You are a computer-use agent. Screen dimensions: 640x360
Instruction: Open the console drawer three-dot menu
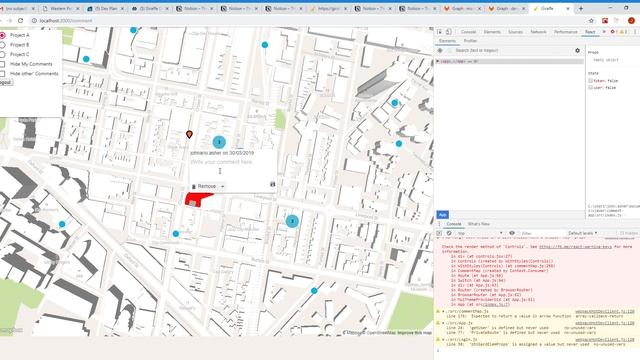(x=439, y=224)
